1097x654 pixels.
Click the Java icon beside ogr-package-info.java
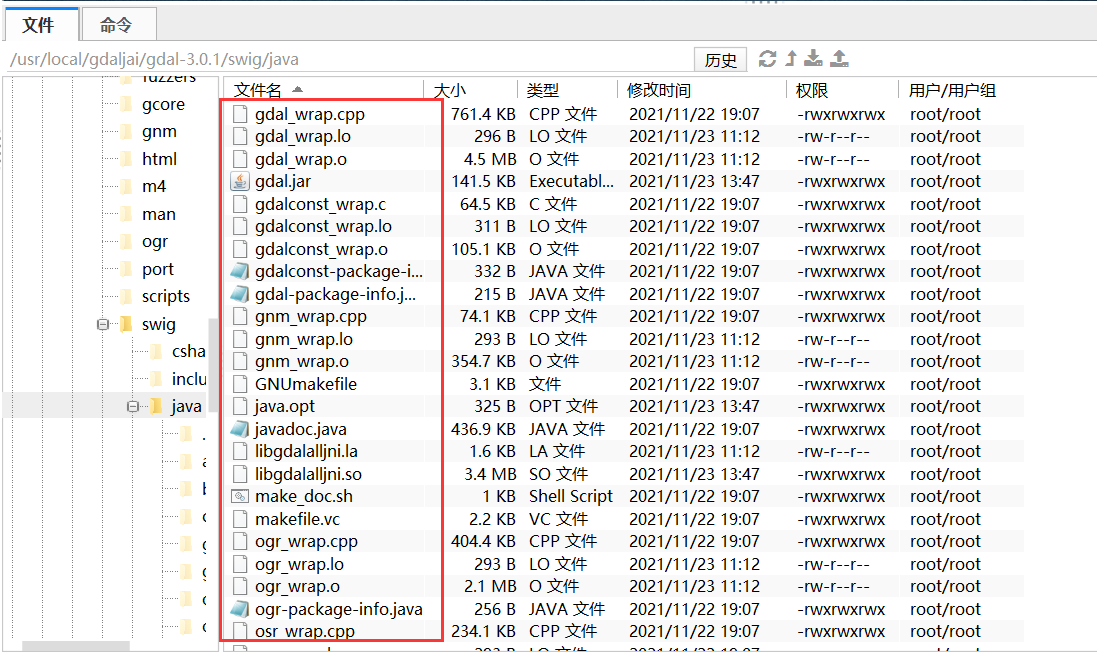[239, 608]
